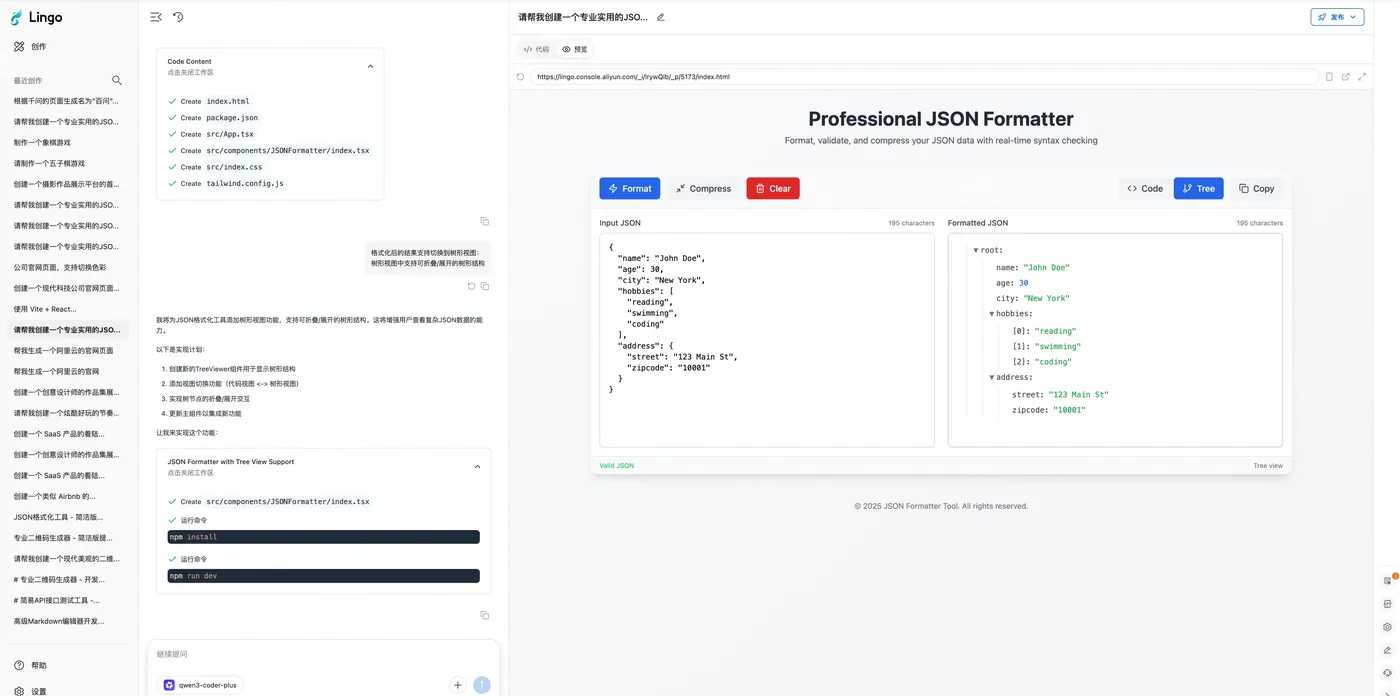Open the 创建一个类似 Airbnb conversation
This screenshot has width=1400, height=696.
point(55,496)
